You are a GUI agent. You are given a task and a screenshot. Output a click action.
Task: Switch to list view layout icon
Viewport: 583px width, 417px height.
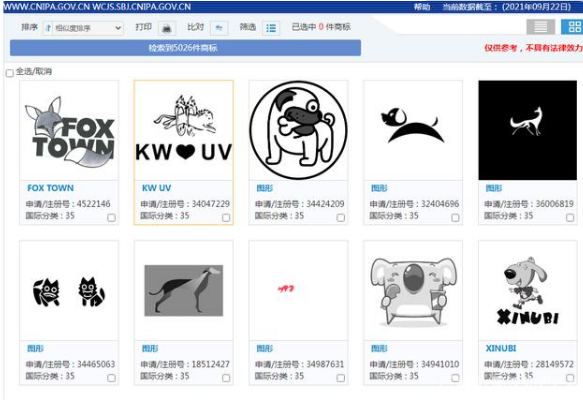[x=540, y=27]
